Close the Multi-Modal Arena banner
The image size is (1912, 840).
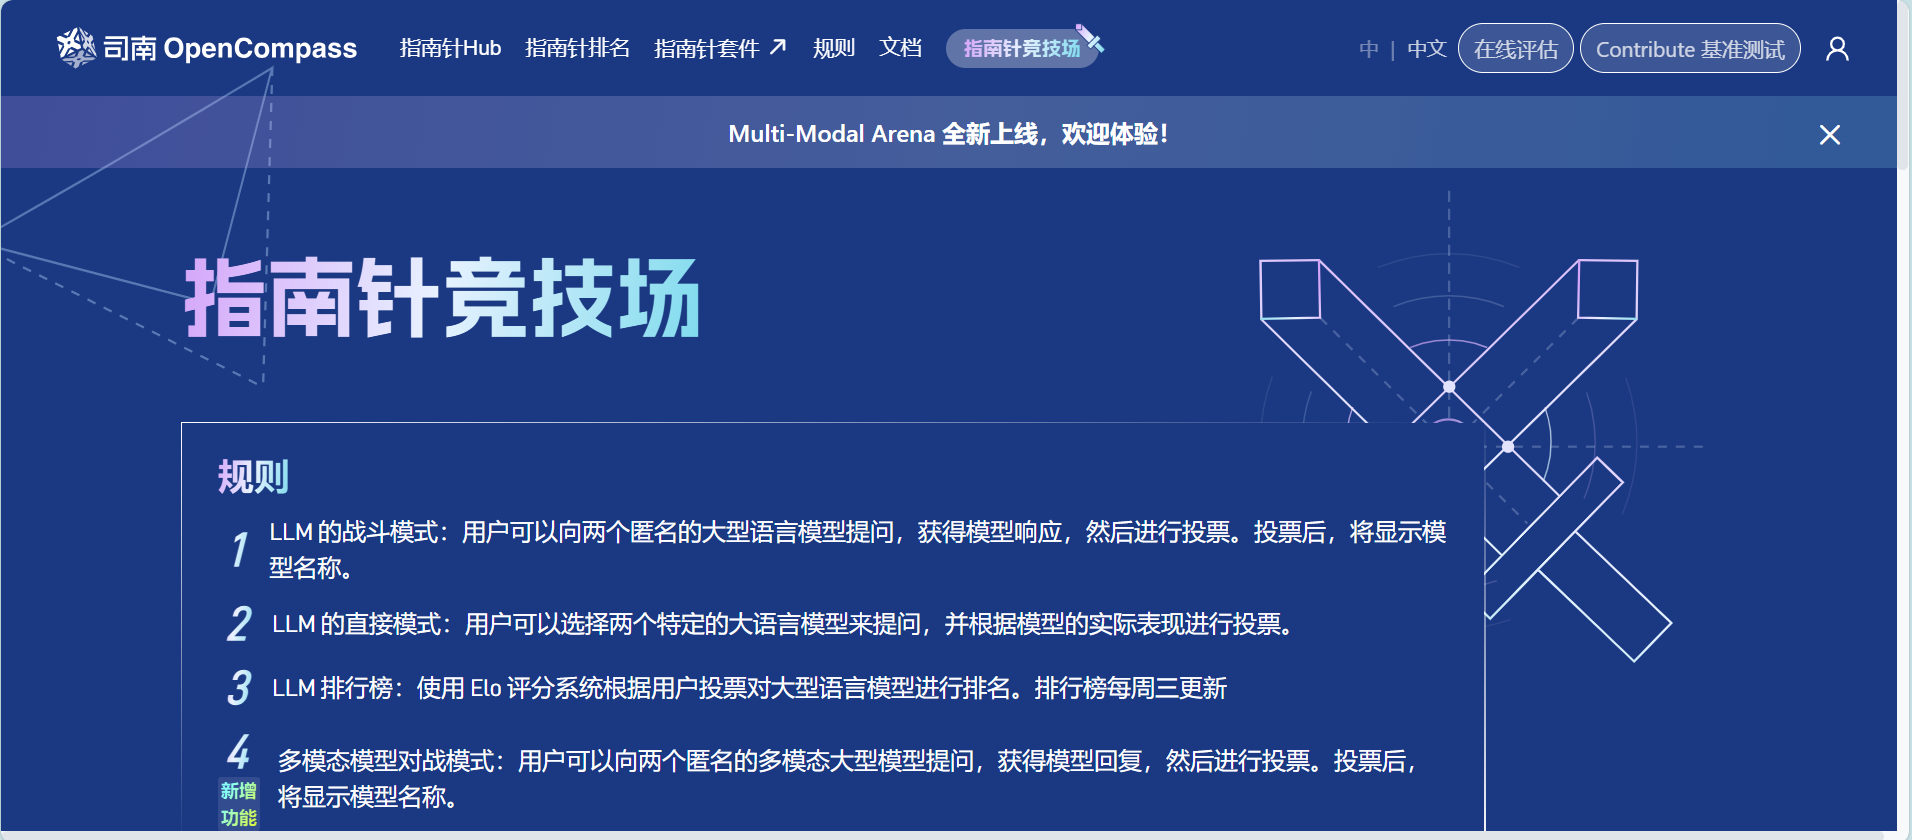[x=1830, y=134]
